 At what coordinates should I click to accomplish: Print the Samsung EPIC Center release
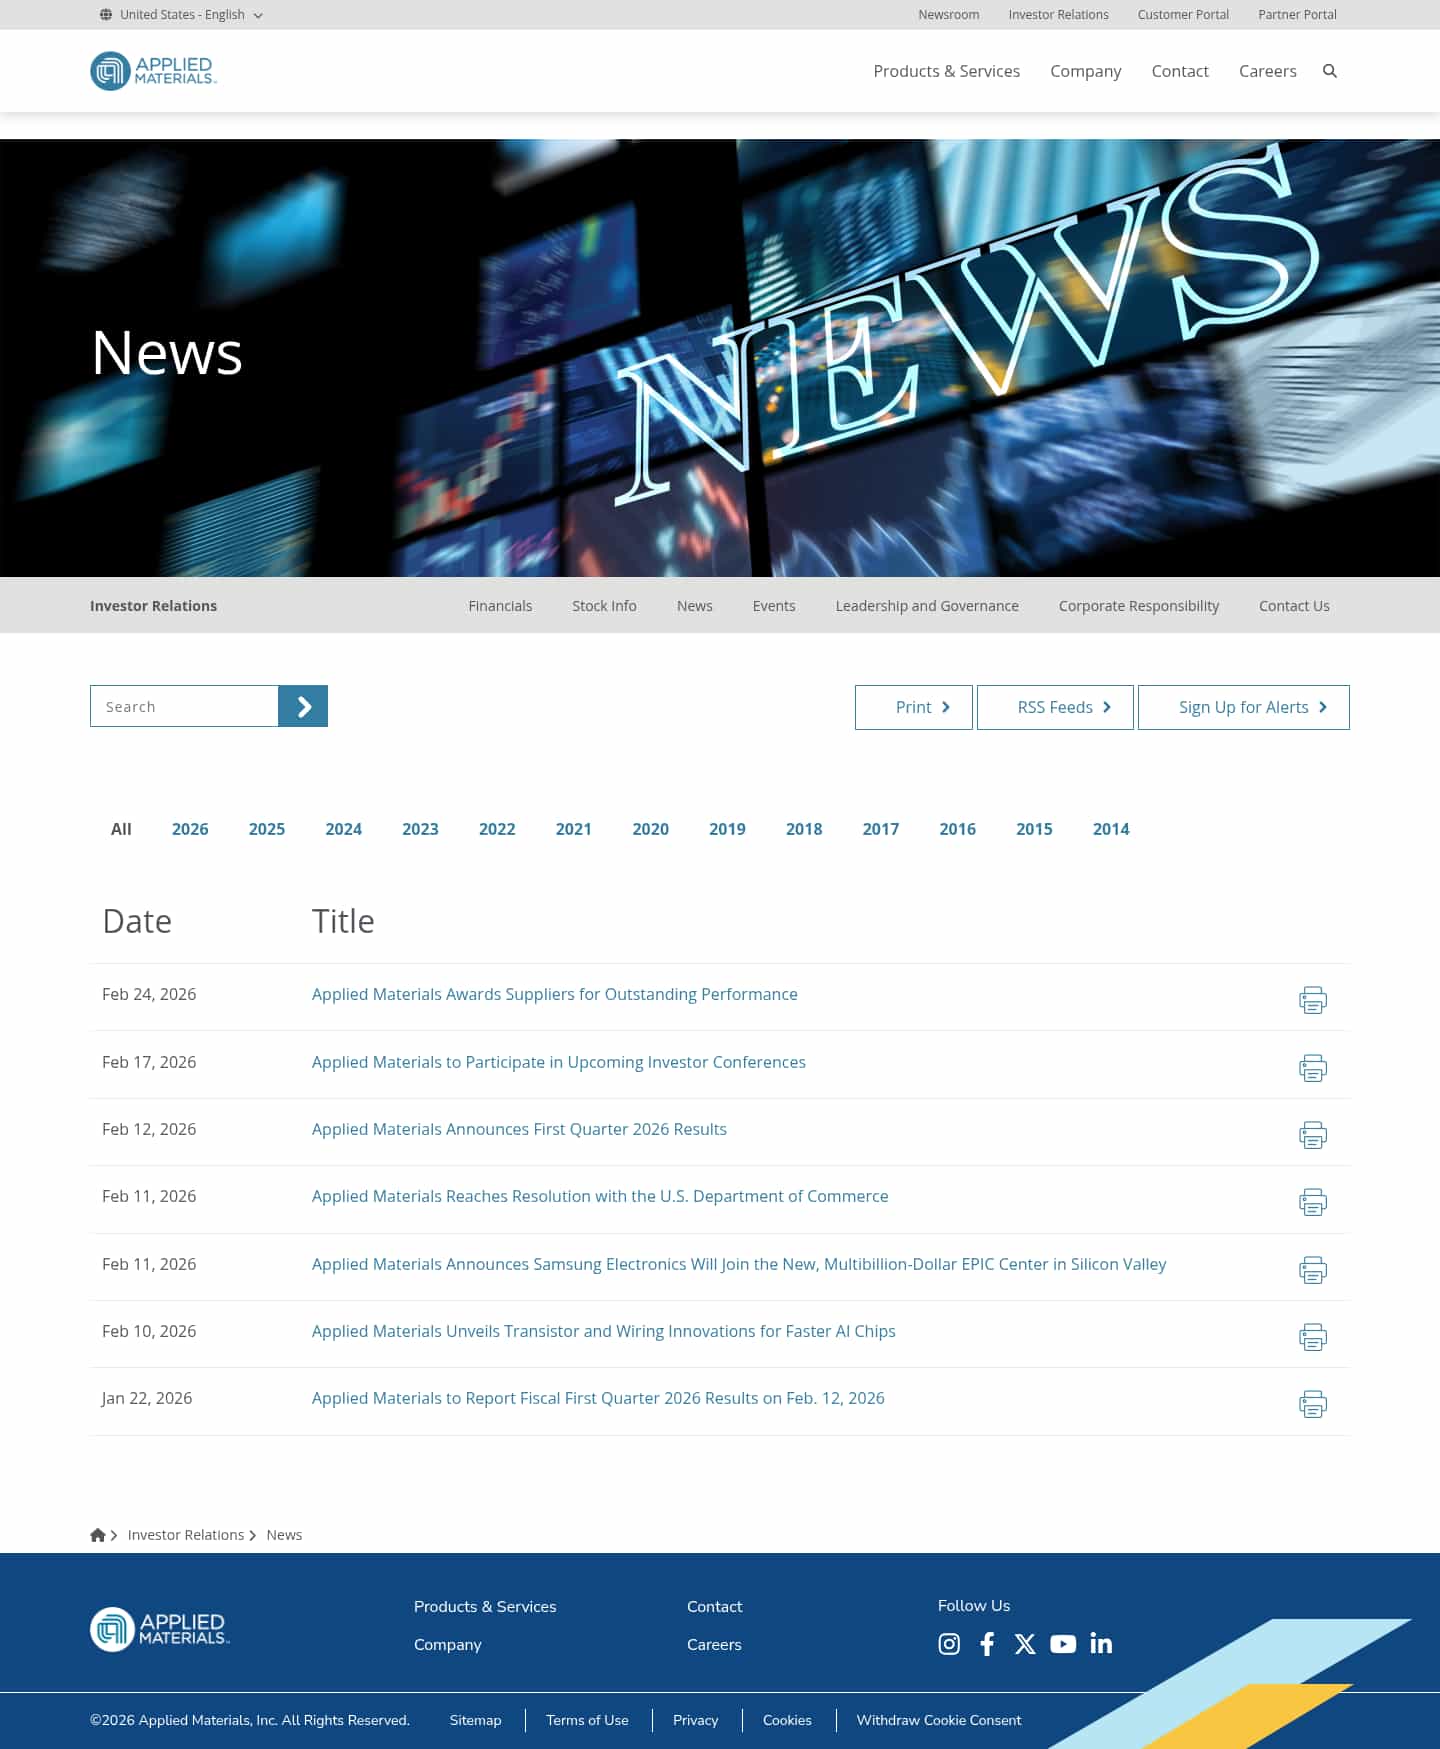pos(1313,1270)
